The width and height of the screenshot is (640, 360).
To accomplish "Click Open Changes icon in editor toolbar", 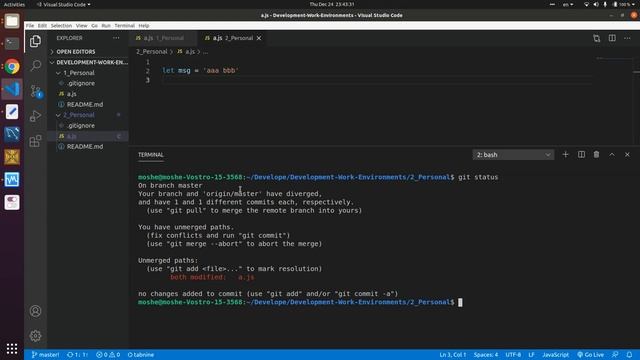I will [597, 38].
